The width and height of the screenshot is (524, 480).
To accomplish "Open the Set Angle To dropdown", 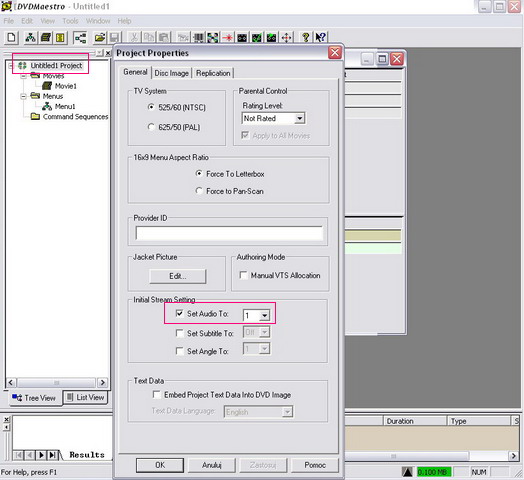I will [264, 349].
